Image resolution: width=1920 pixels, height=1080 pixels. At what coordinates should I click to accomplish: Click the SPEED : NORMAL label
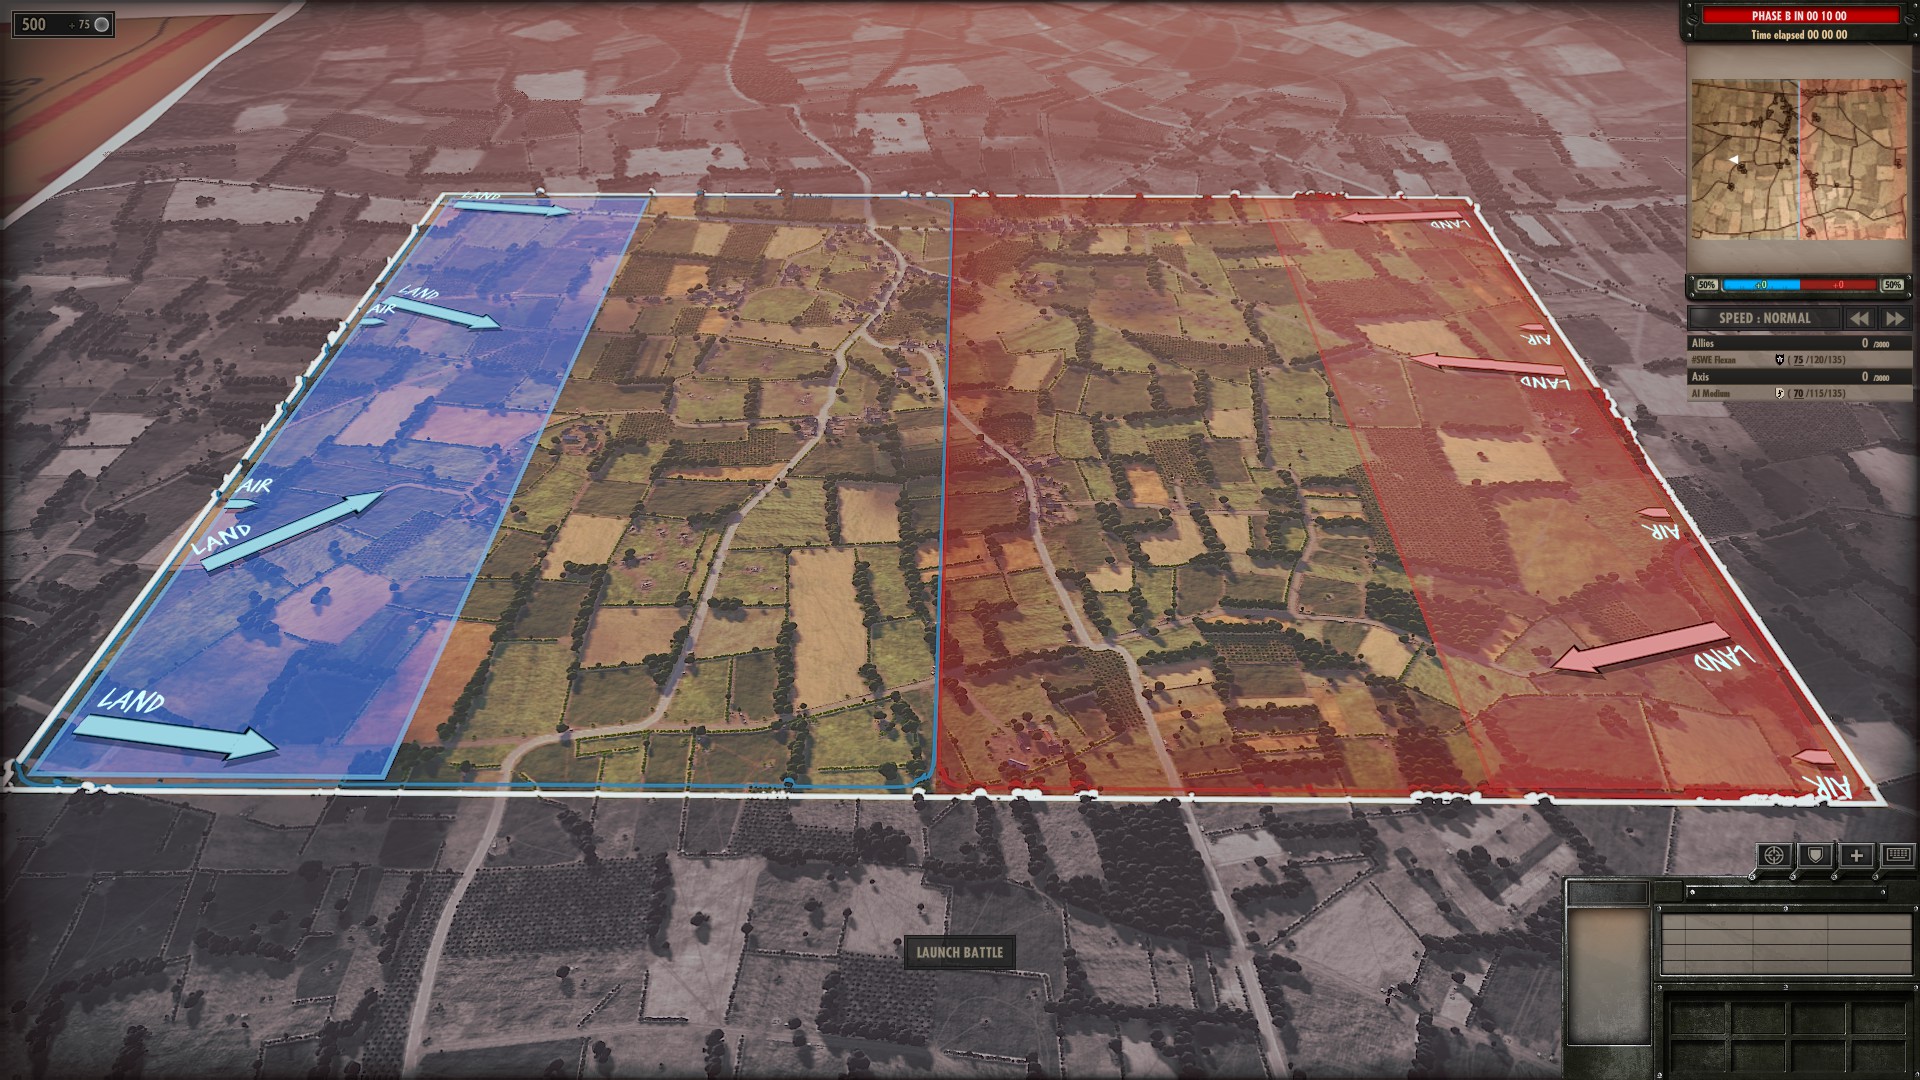(1765, 318)
